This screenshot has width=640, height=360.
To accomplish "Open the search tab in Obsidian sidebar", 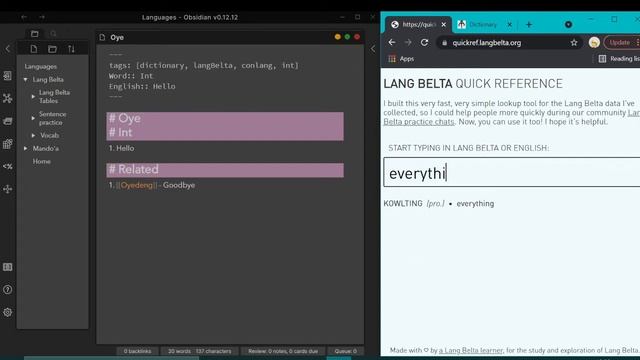I will (x=53, y=34).
